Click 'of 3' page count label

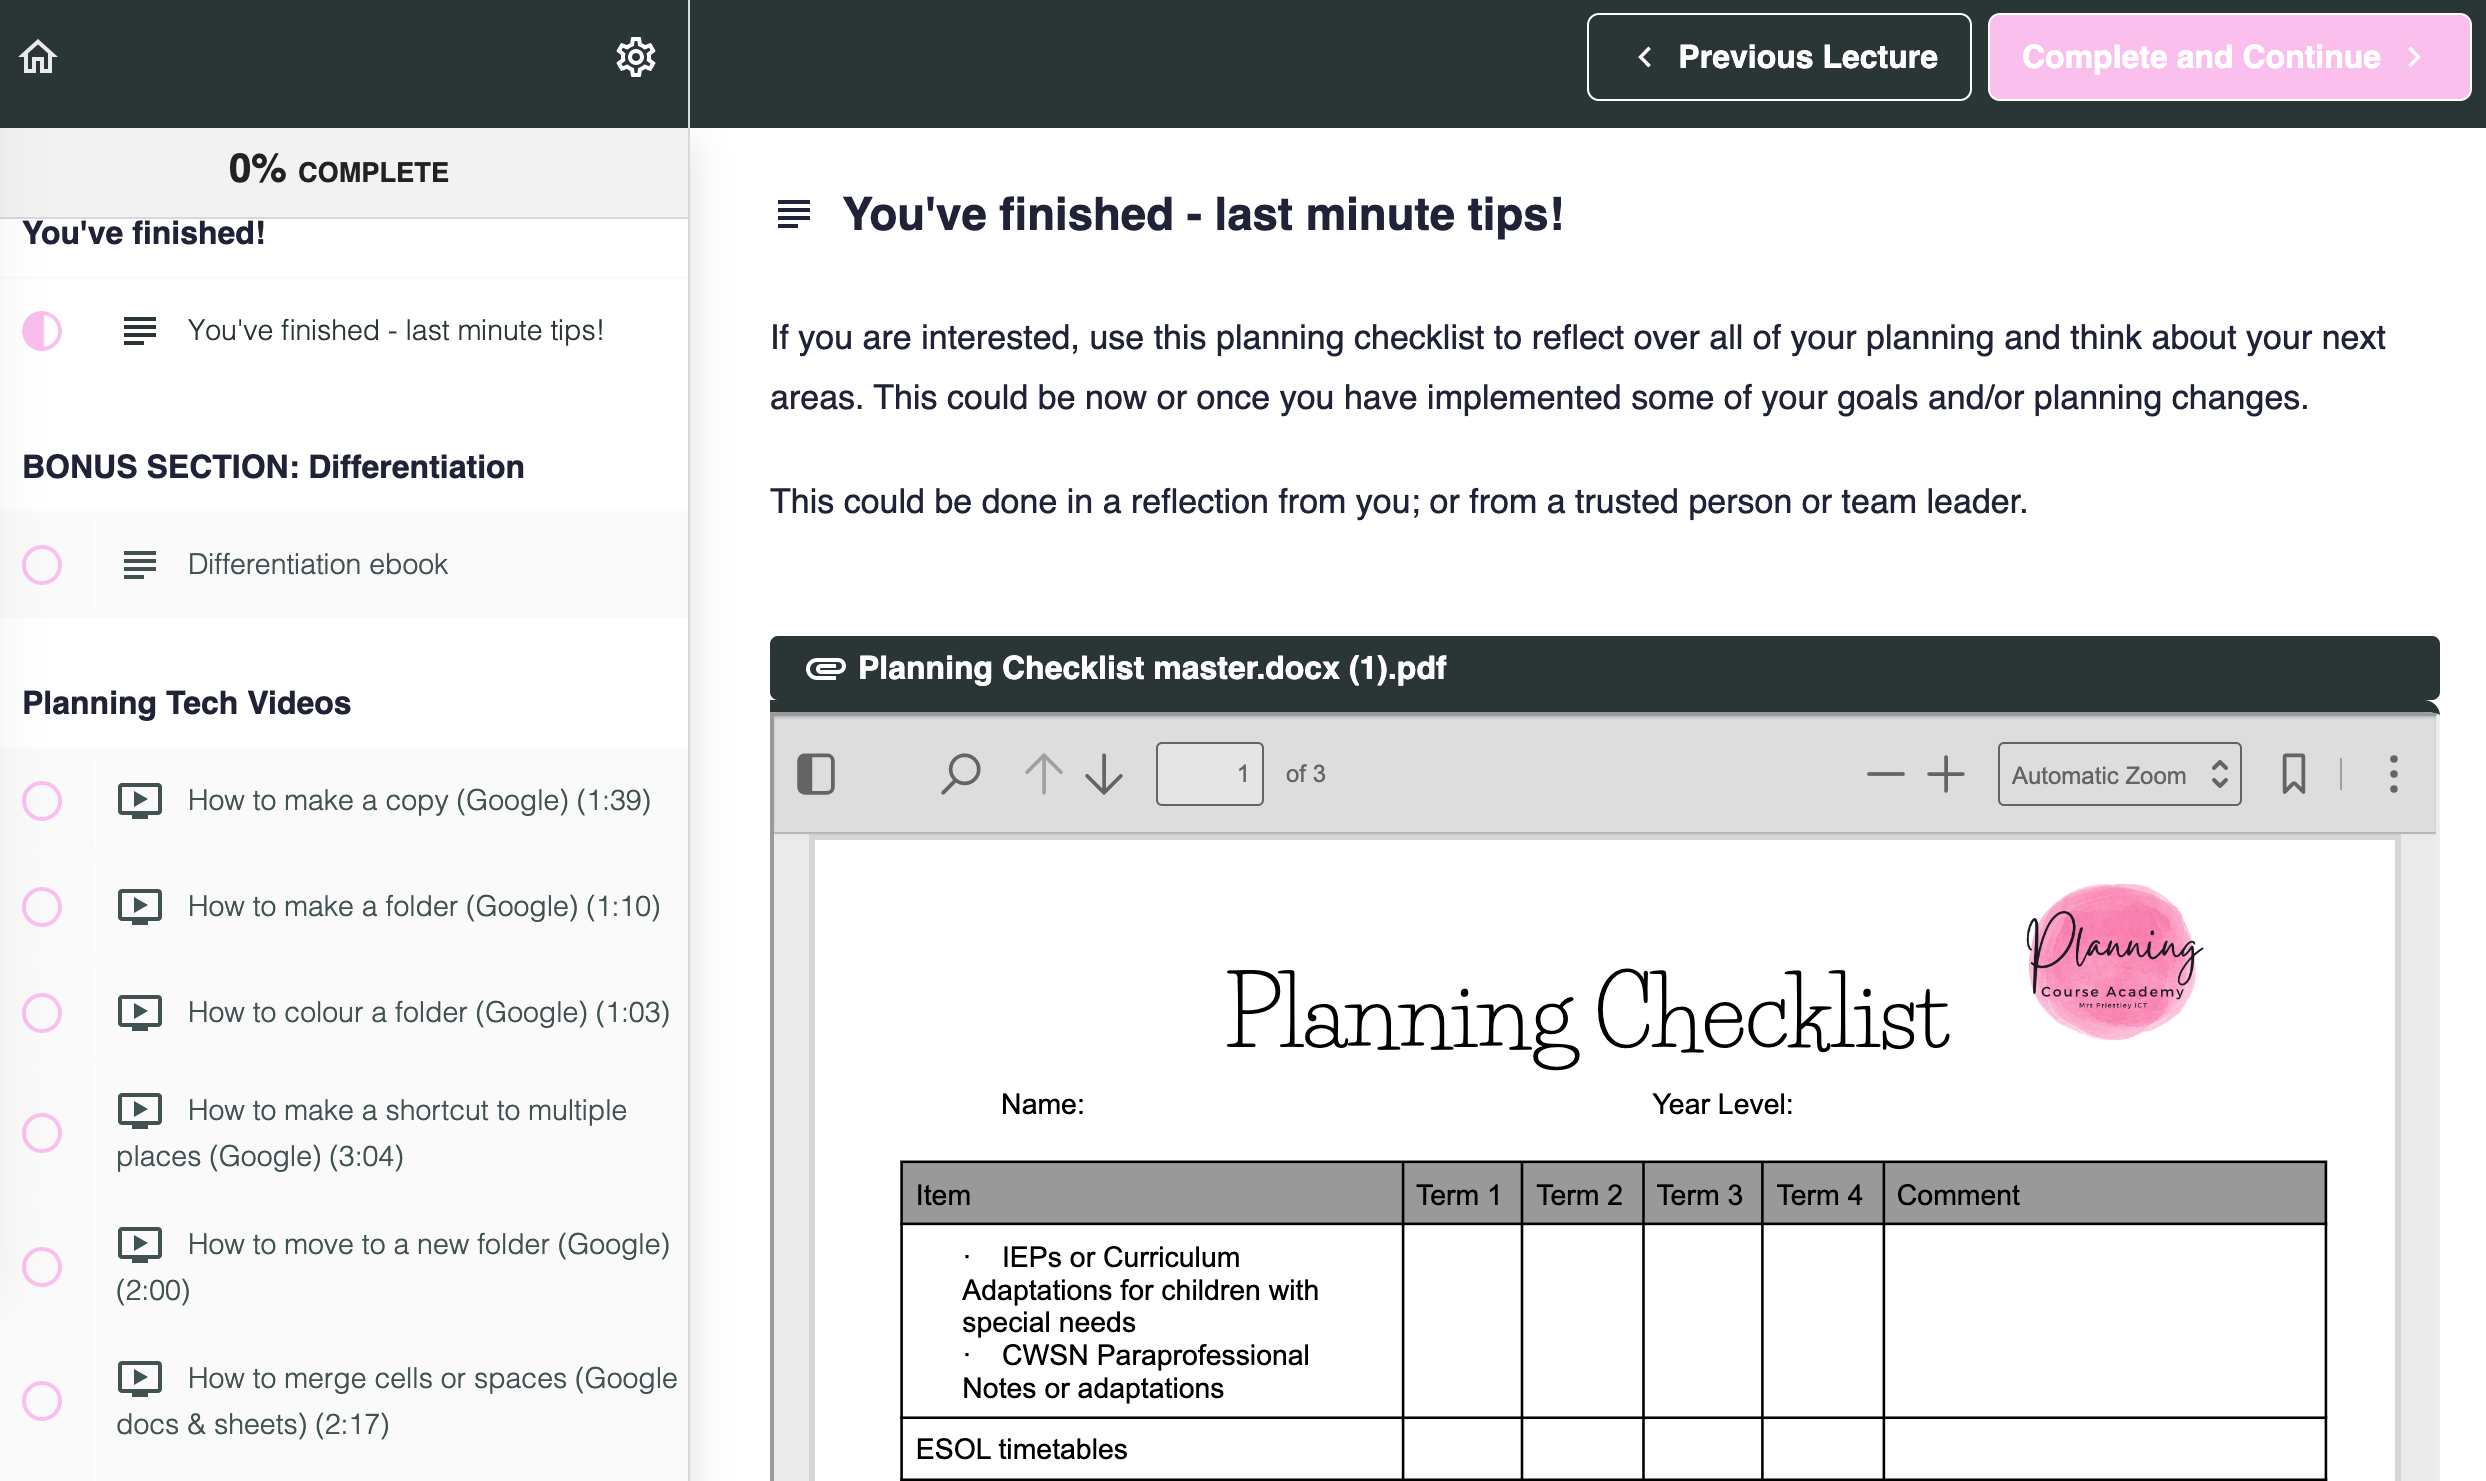[1305, 774]
